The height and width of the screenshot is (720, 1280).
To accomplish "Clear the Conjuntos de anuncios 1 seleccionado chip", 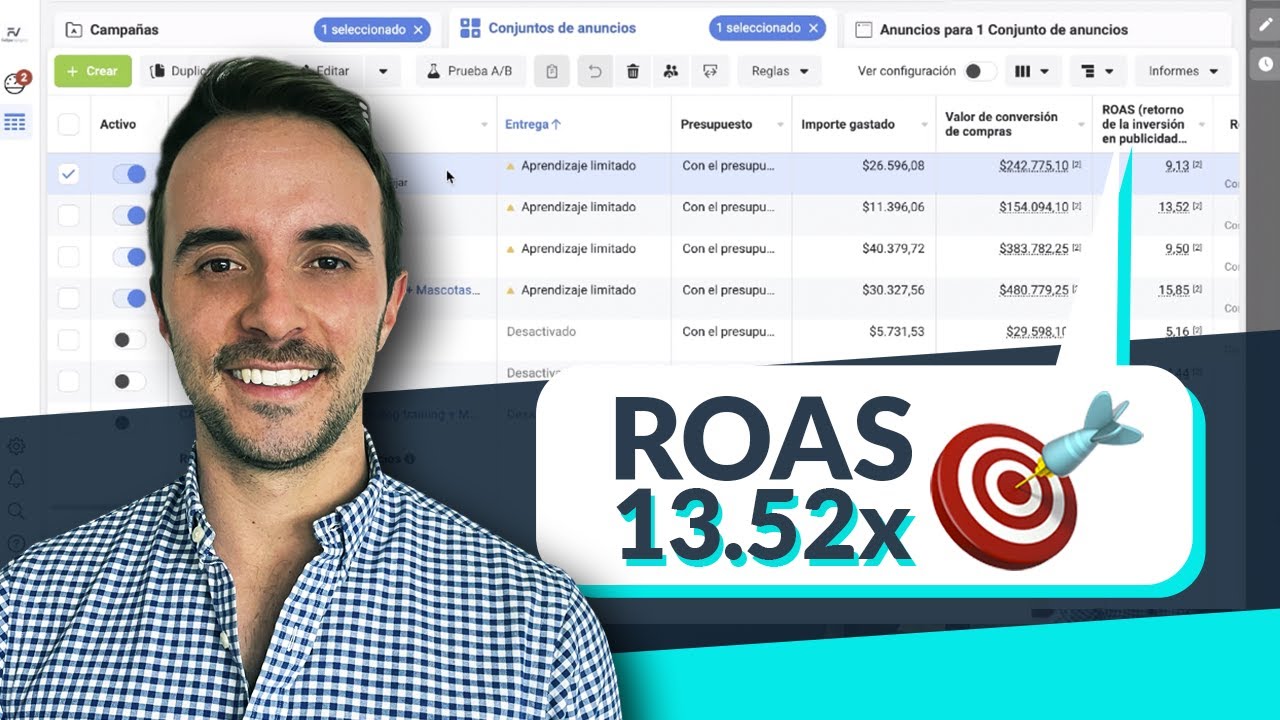I will point(813,29).
